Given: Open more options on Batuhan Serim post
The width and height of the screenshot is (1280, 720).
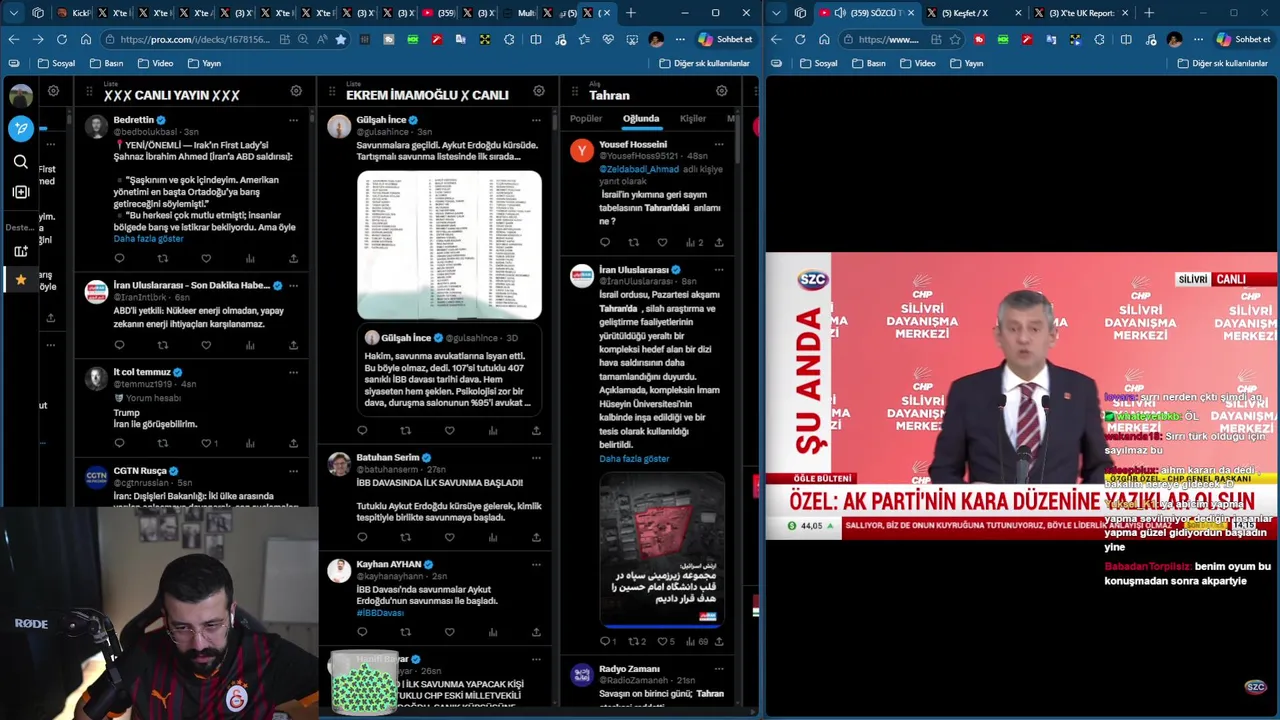Looking at the screenshot, I should pos(536,458).
